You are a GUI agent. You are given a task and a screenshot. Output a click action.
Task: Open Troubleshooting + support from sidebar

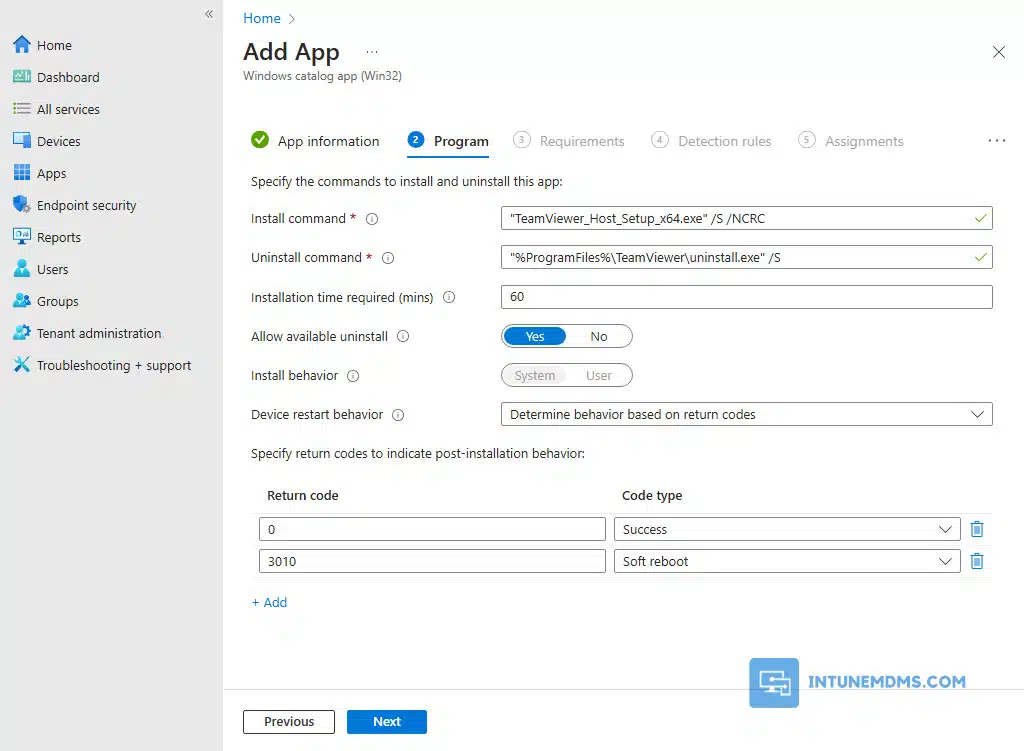tap(114, 365)
